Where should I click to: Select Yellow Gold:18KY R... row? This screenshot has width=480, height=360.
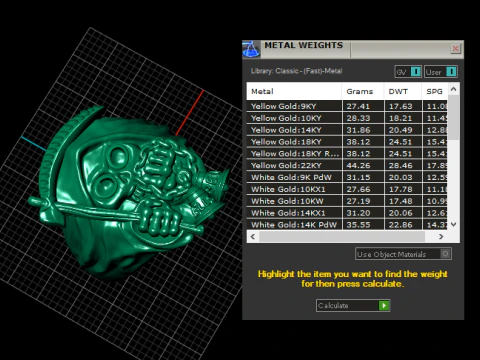click(347, 154)
